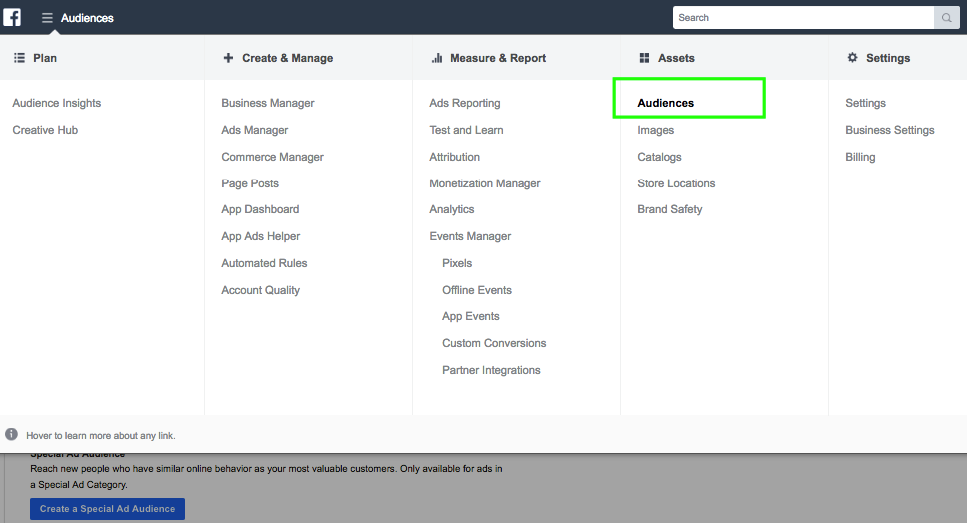Open Offline Events
Screen dimensions: 967x523
(477, 290)
